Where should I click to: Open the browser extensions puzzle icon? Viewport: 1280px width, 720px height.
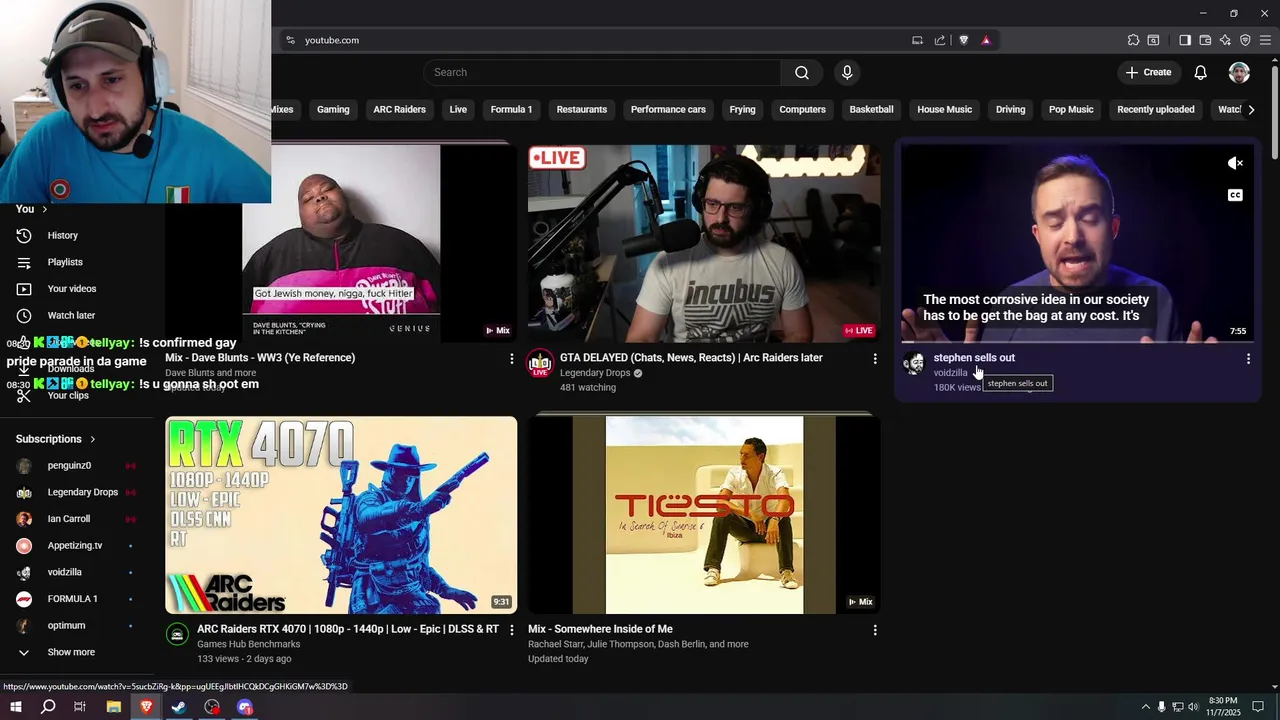(1133, 40)
